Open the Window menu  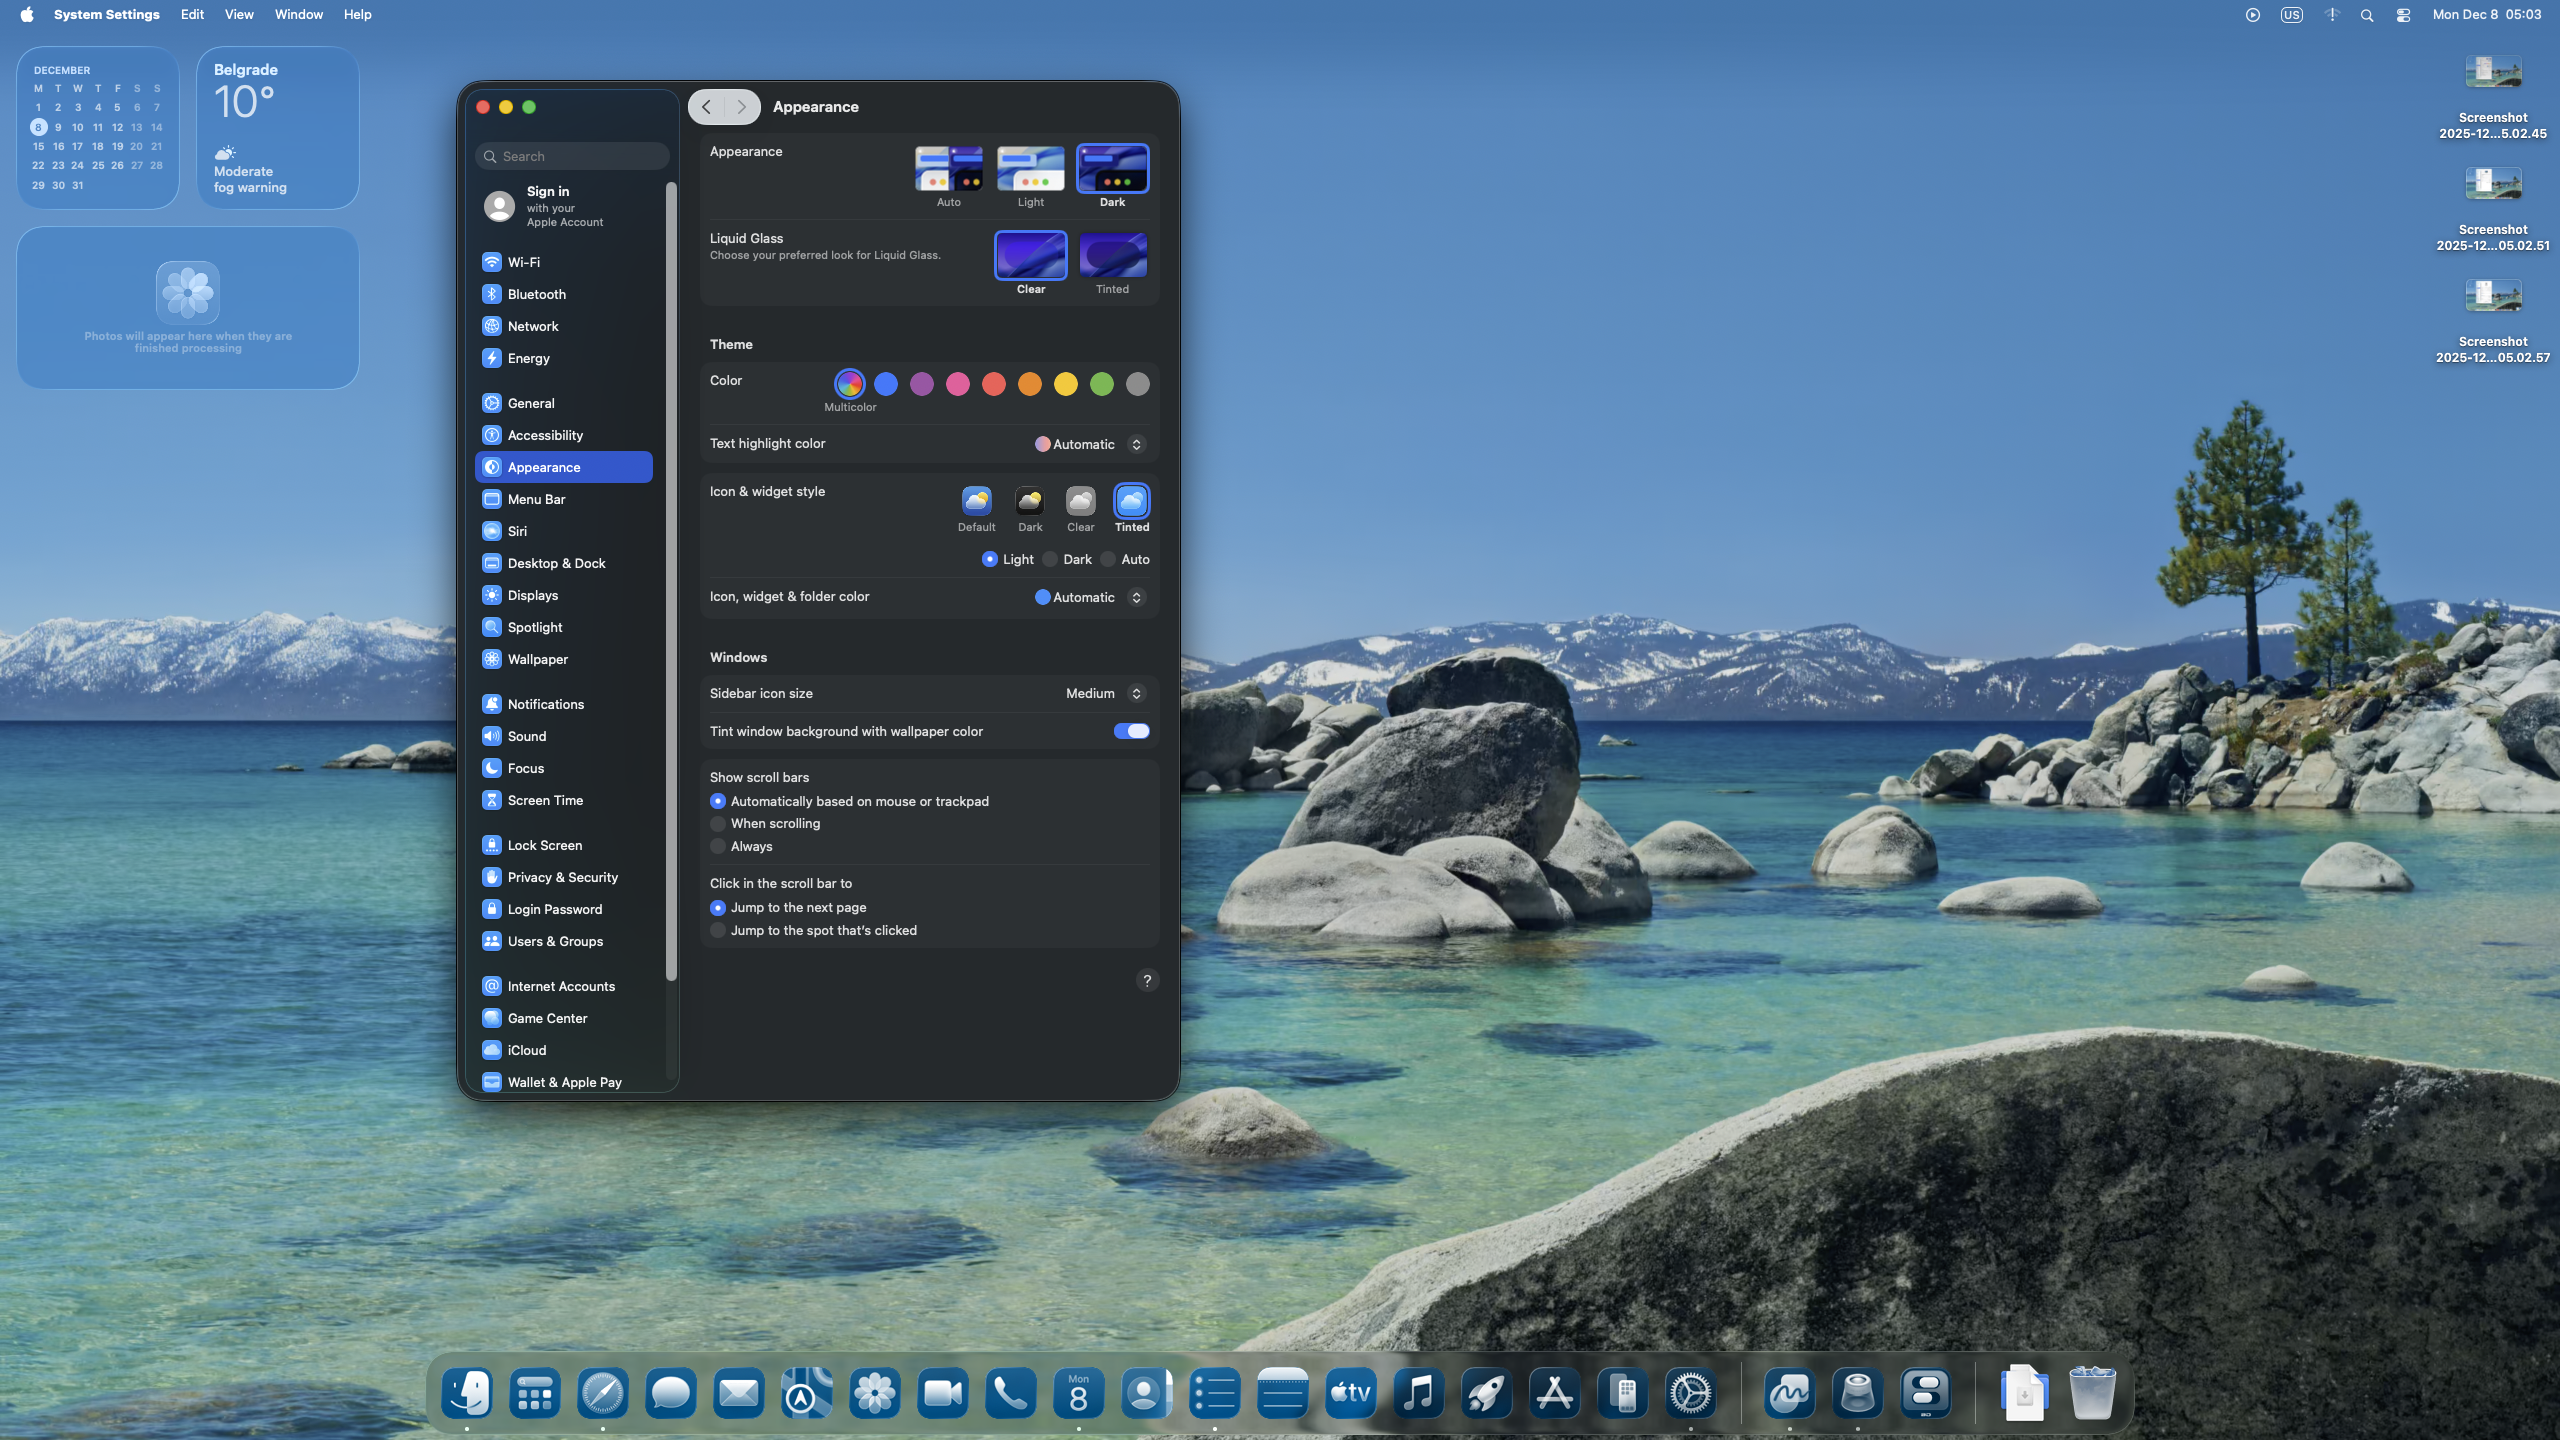click(298, 14)
